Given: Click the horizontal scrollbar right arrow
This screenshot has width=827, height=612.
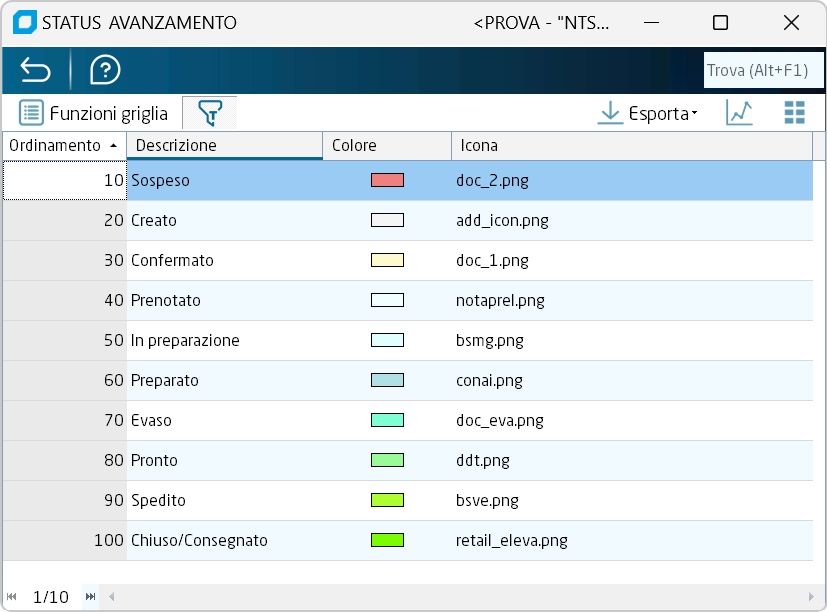Looking at the screenshot, I should [811, 597].
